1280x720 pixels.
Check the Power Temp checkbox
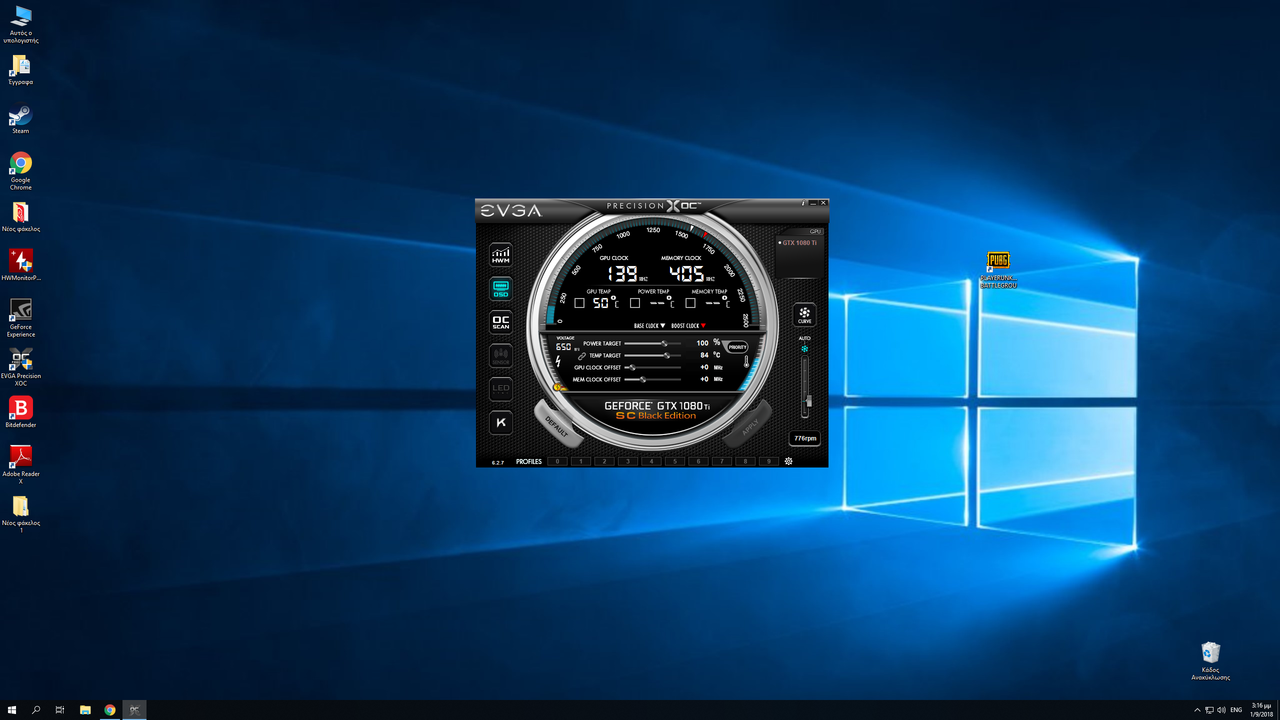[635, 302]
